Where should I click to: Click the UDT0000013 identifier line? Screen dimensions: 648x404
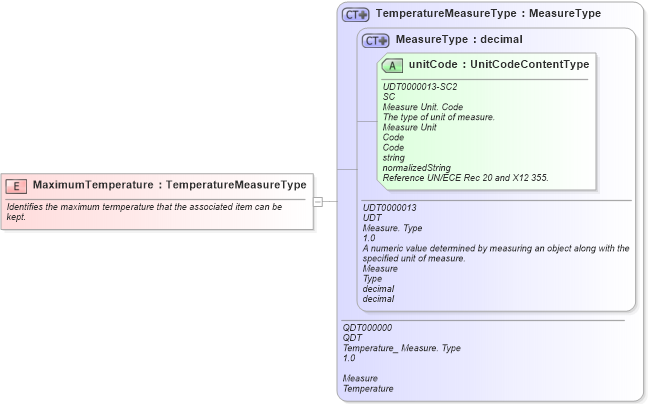[389, 208]
